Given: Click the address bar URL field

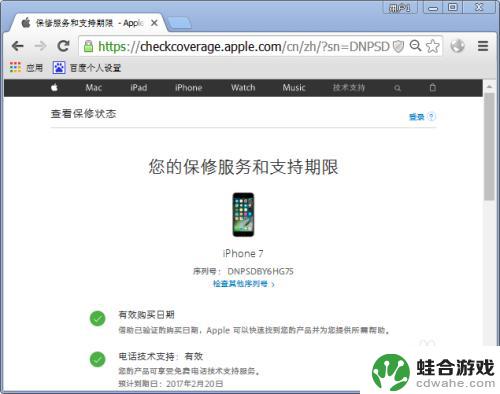Looking at the screenshot, I should tap(243, 47).
